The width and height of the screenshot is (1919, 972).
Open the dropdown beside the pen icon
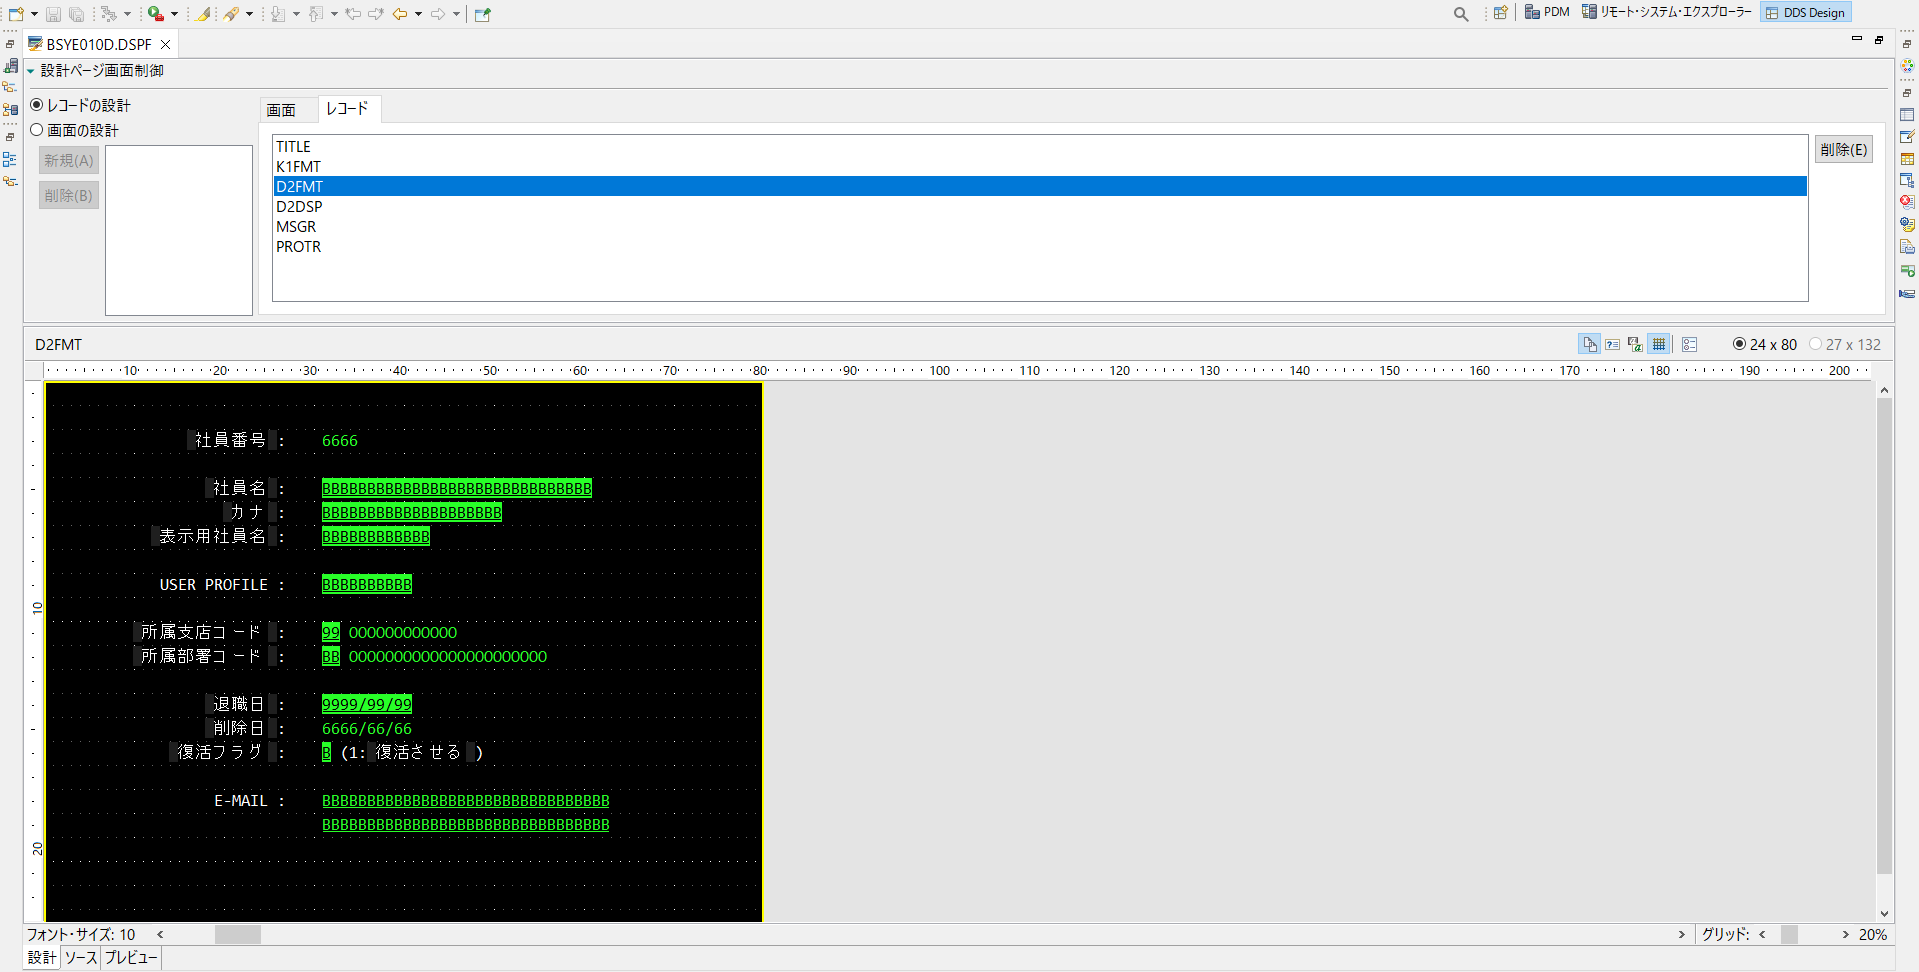tap(249, 14)
